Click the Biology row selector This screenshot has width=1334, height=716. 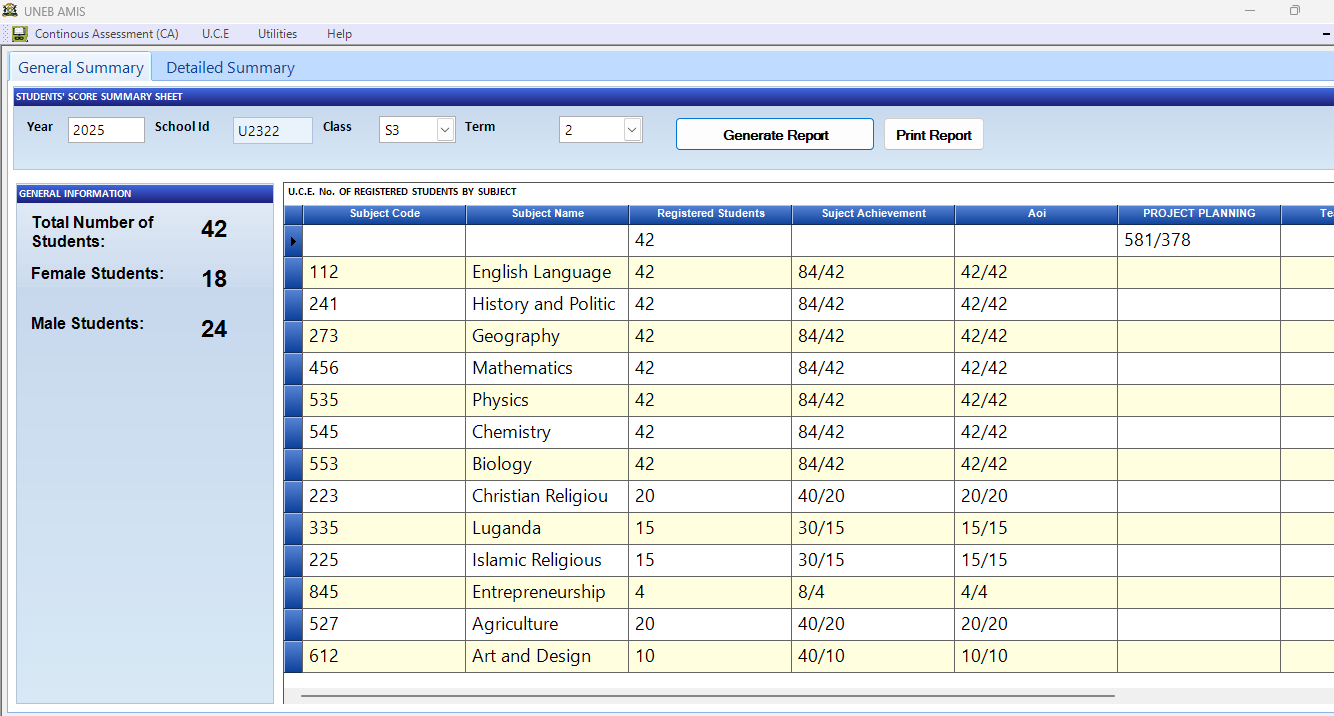(292, 464)
